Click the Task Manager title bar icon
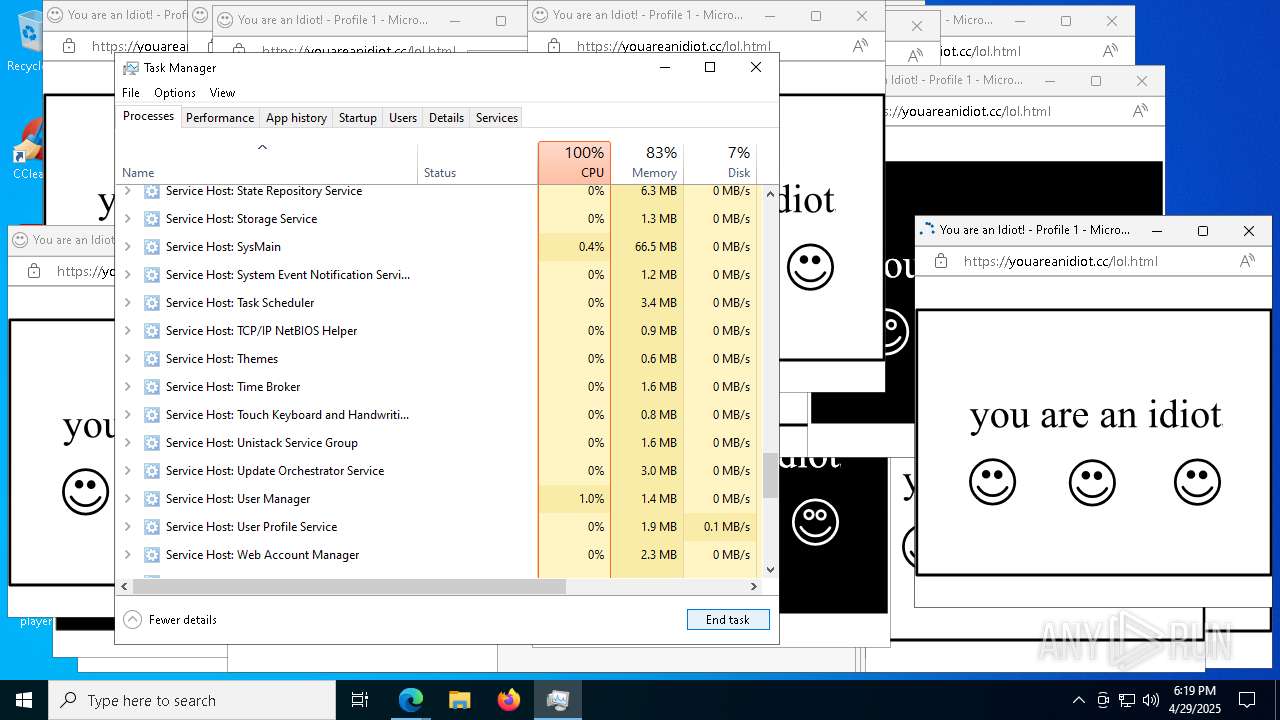This screenshot has height=720, width=1280. point(131,68)
